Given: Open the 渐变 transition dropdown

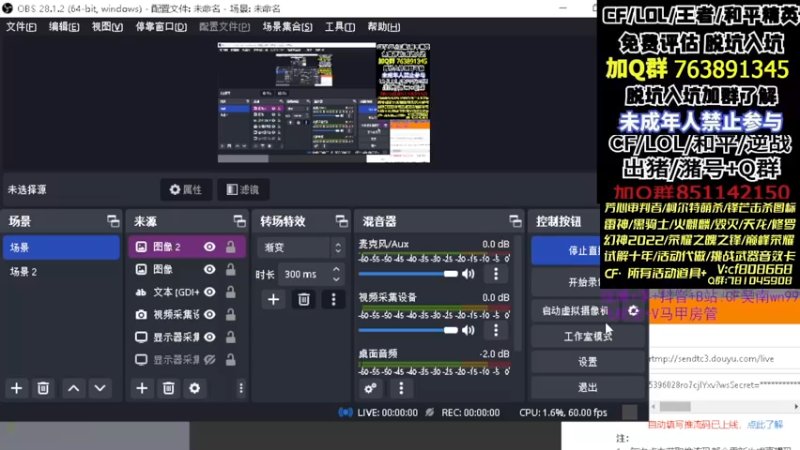Looking at the screenshot, I should pyautogui.click(x=301, y=247).
